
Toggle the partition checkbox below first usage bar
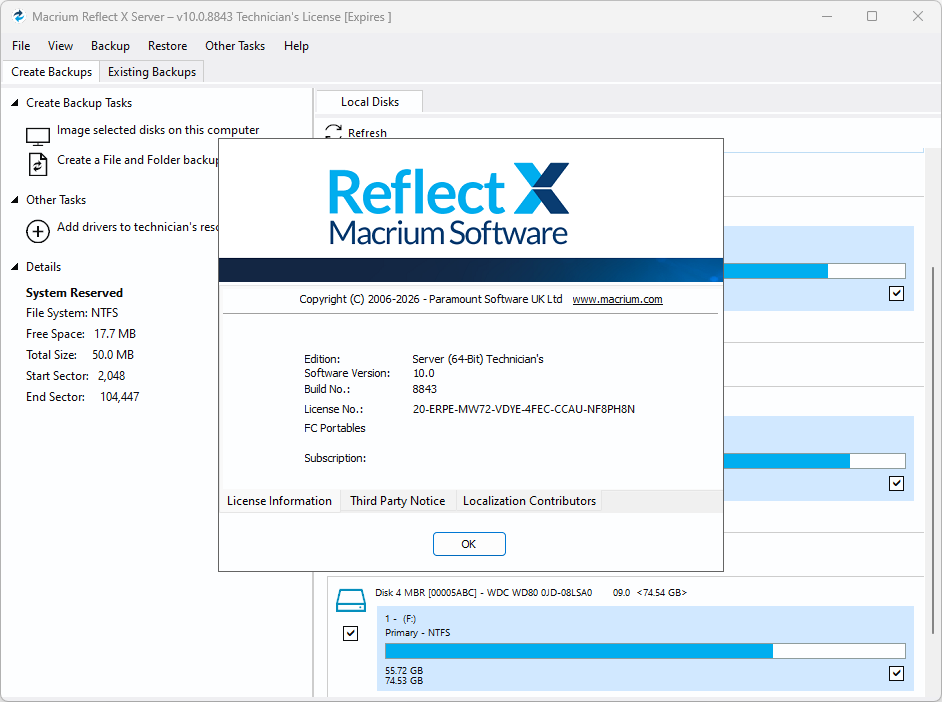(896, 293)
